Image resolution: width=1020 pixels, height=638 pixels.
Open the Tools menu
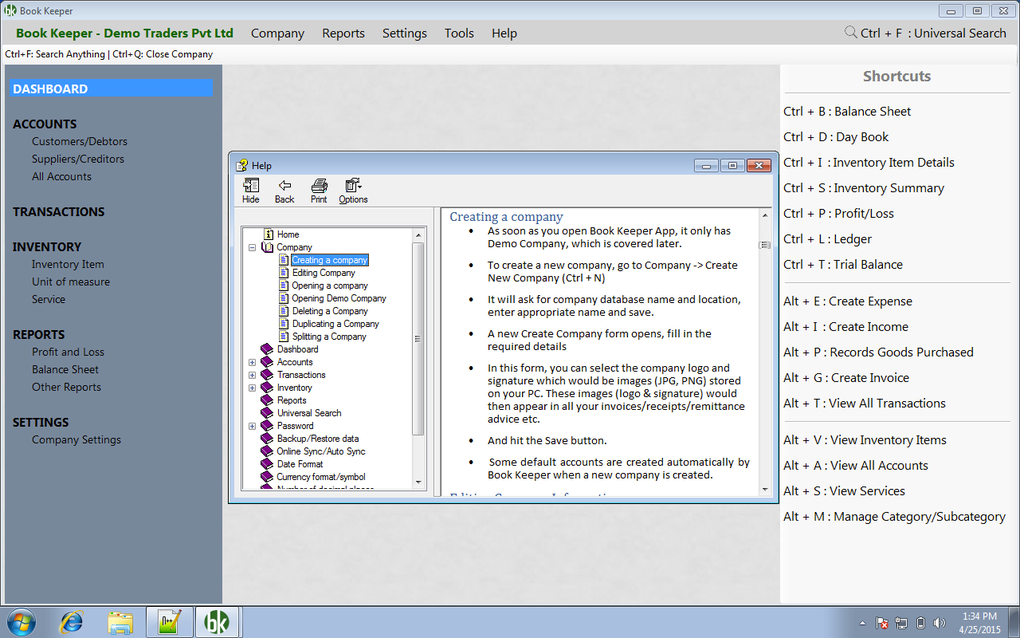pyautogui.click(x=459, y=33)
